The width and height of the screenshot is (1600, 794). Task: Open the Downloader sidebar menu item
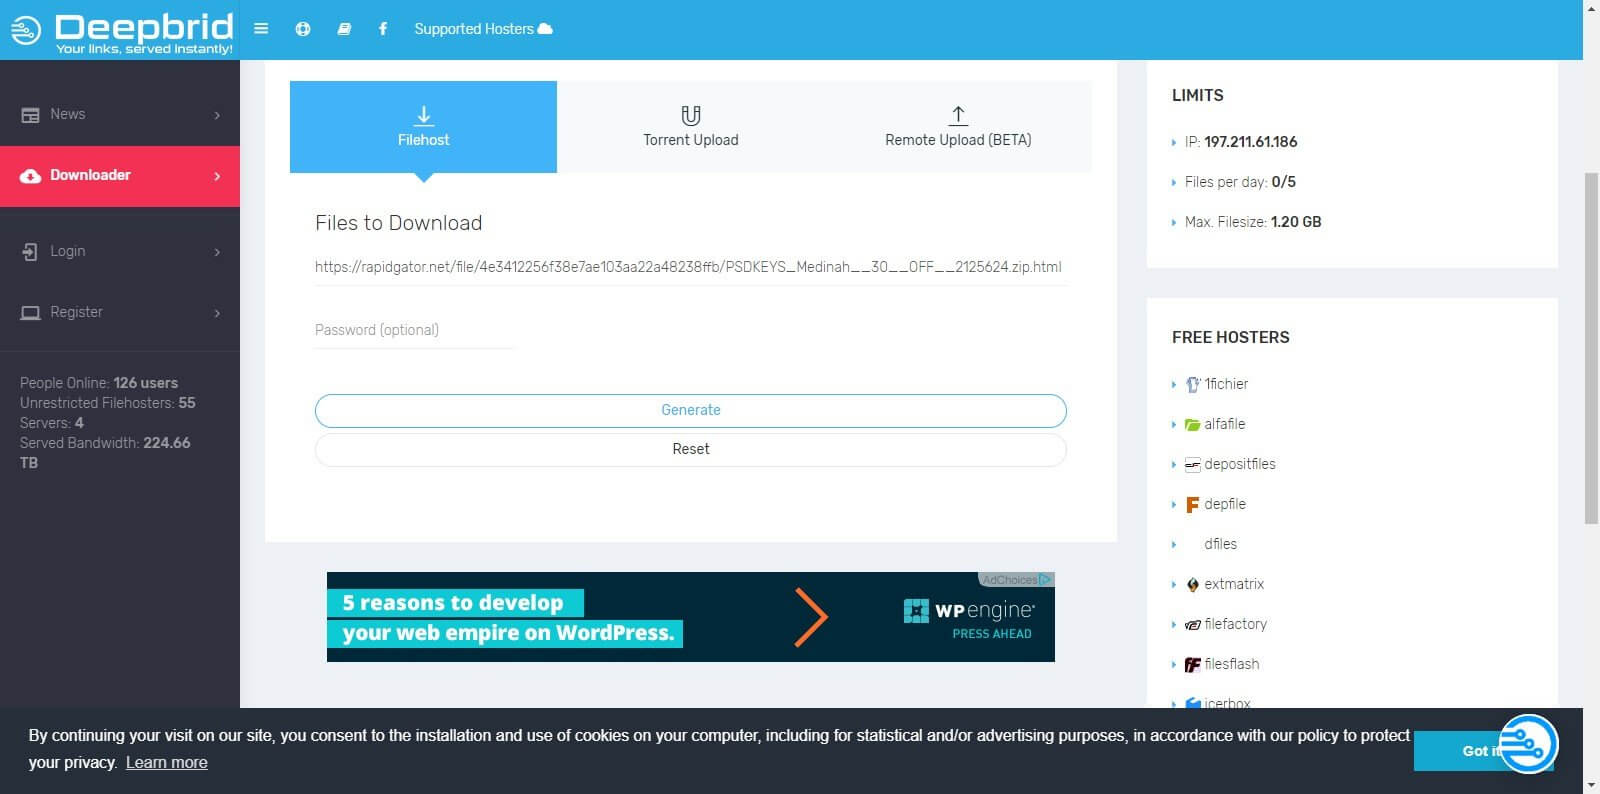coord(120,176)
